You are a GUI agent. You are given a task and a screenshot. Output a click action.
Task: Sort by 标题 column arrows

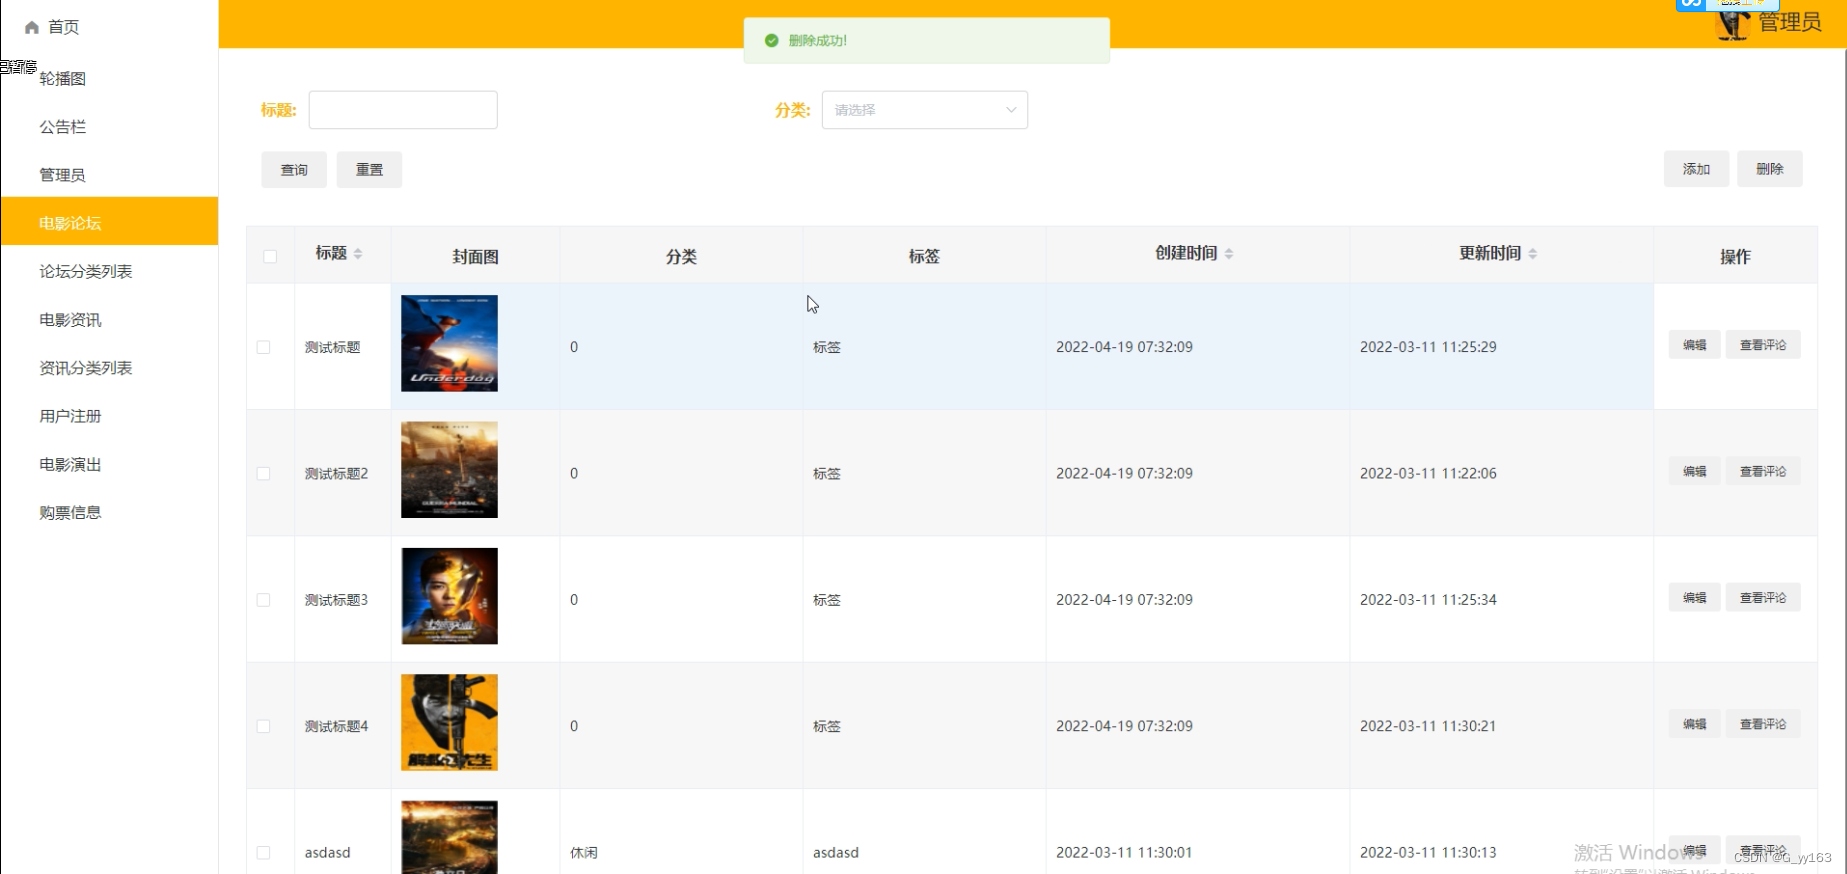pos(358,254)
